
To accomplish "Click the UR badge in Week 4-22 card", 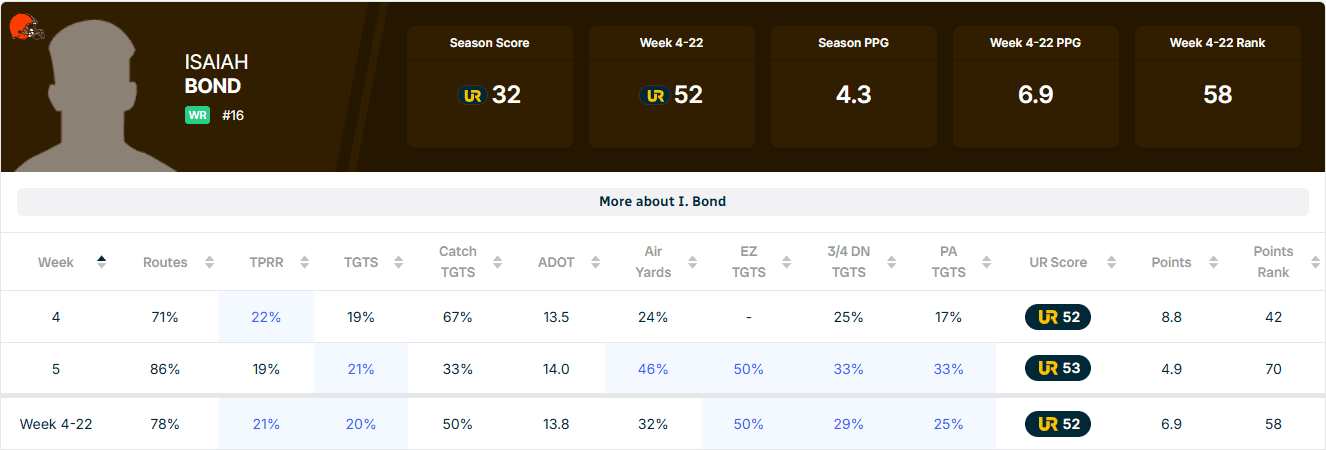I will click(654, 95).
